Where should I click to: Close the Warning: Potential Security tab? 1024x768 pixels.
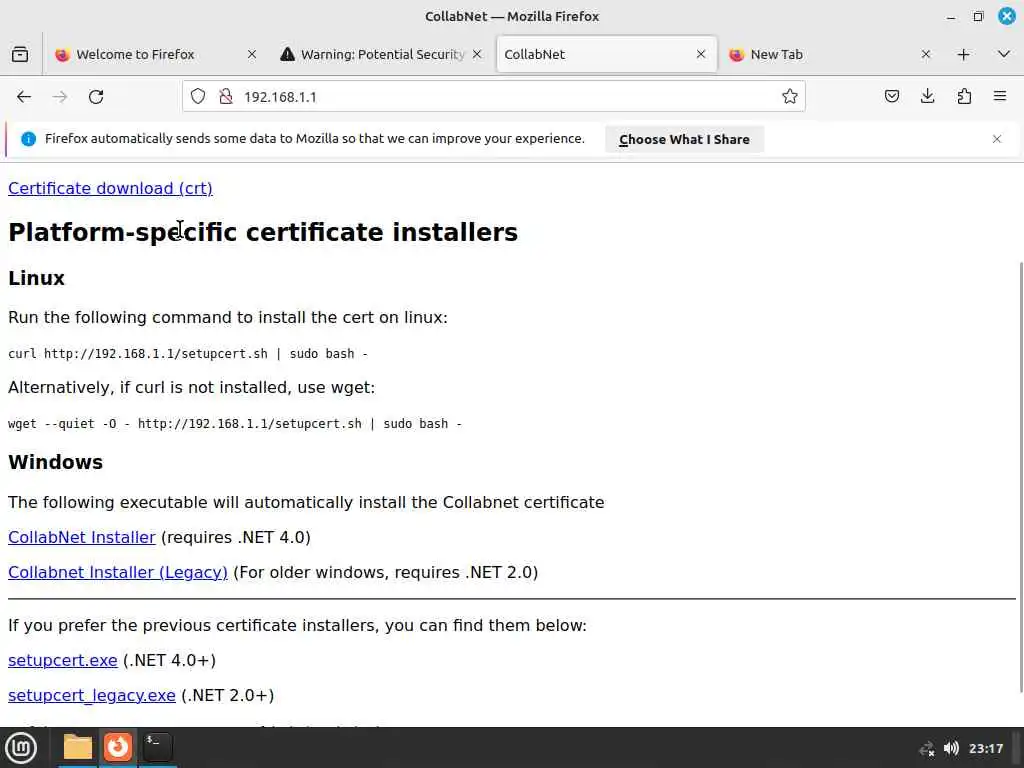[x=477, y=54]
